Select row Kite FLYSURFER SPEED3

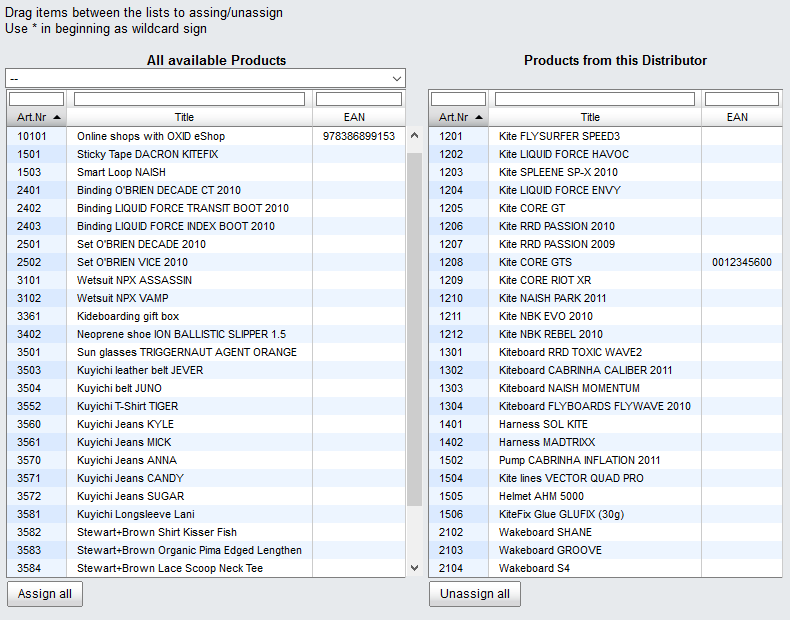[606, 136]
